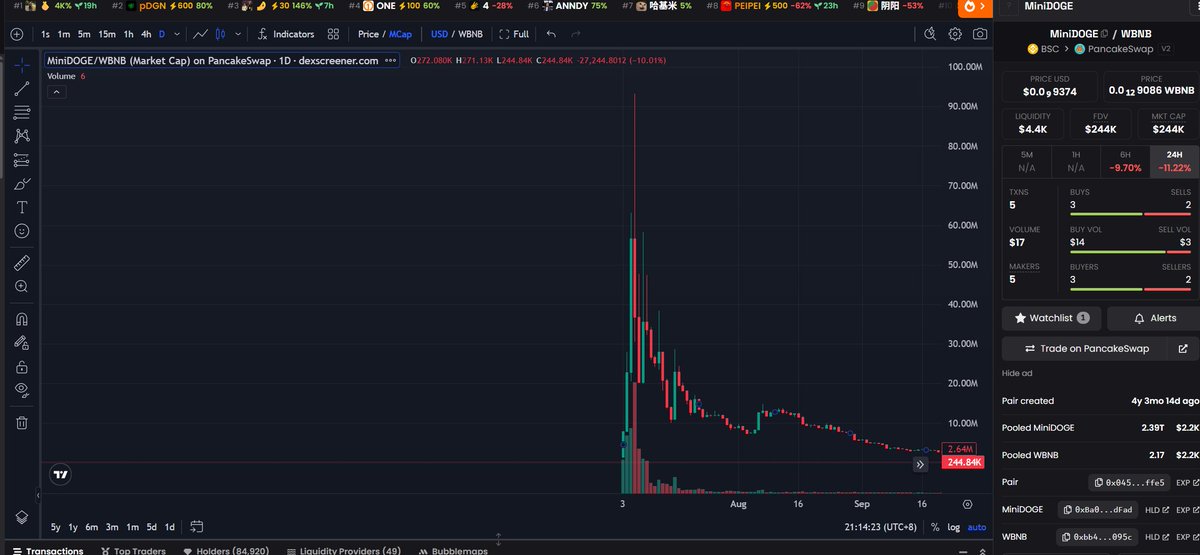
Task: Toggle lock all drawing tools
Action: pos(22,367)
